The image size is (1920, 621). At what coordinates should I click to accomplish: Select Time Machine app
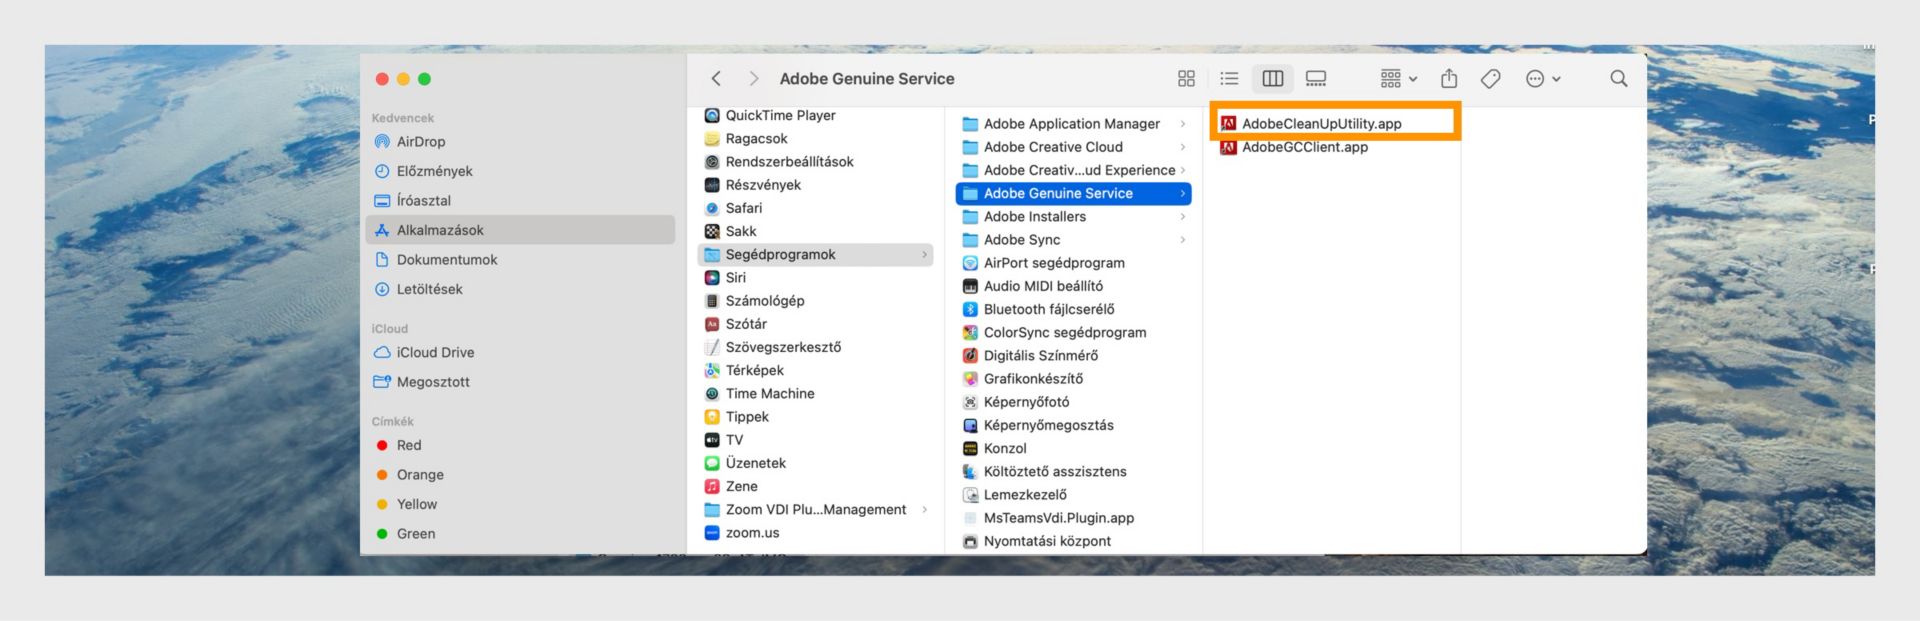point(815,393)
